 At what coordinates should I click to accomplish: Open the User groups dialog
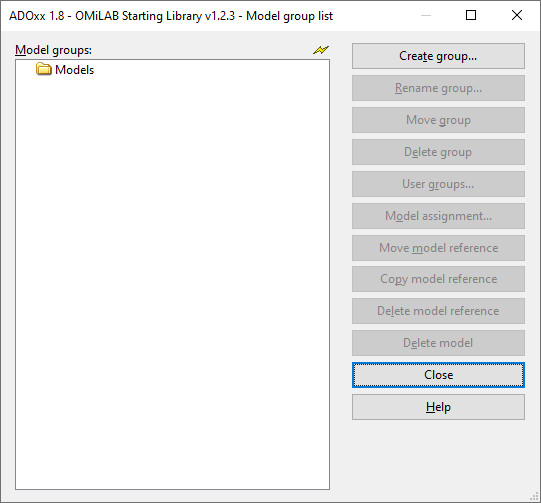pyautogui.click(x=438, y=184)
